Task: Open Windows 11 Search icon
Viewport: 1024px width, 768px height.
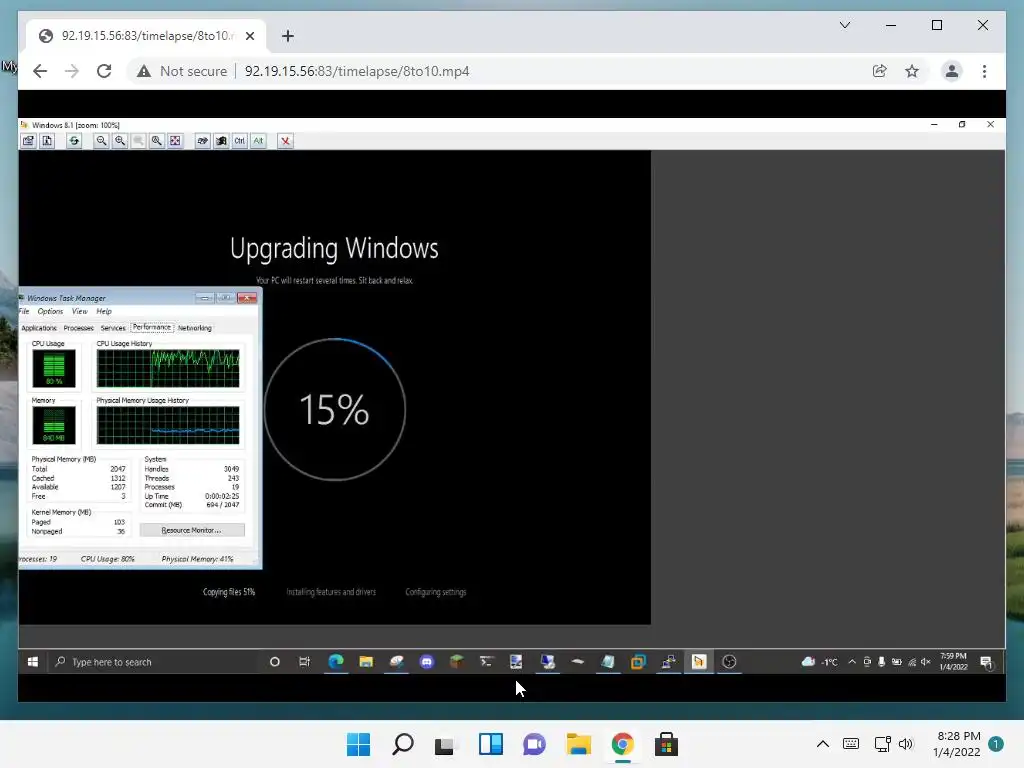Action: click(x=402, y=744)
